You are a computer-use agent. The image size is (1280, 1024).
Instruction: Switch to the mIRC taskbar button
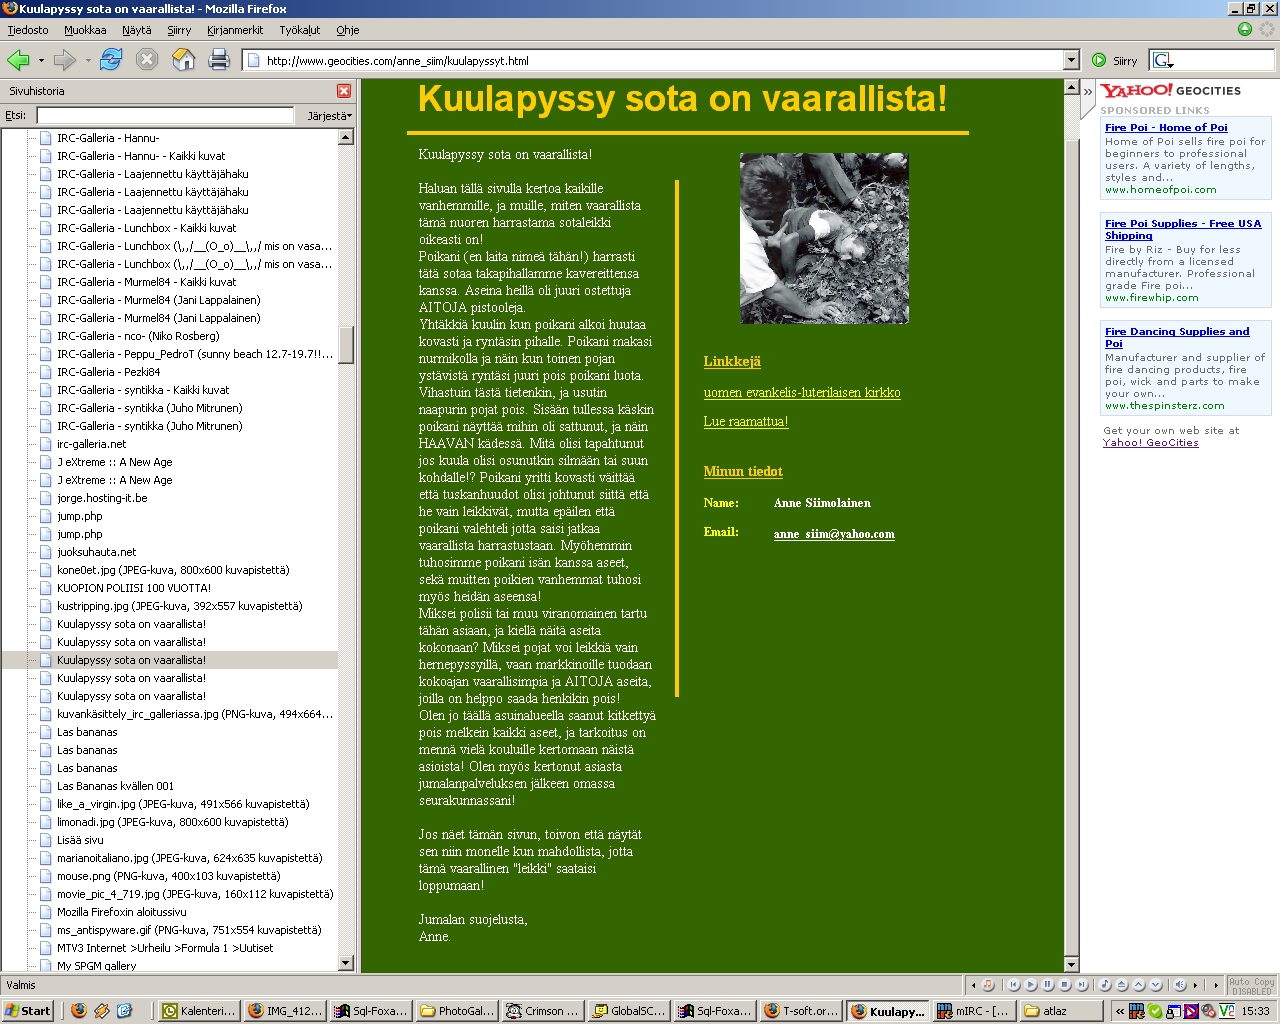coord(973,1011)
